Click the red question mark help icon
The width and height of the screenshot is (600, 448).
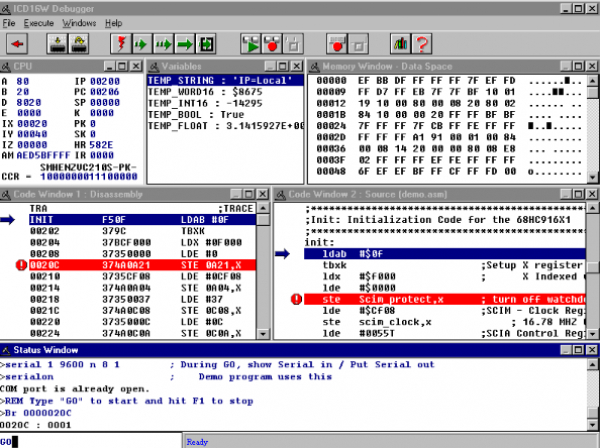423,44
